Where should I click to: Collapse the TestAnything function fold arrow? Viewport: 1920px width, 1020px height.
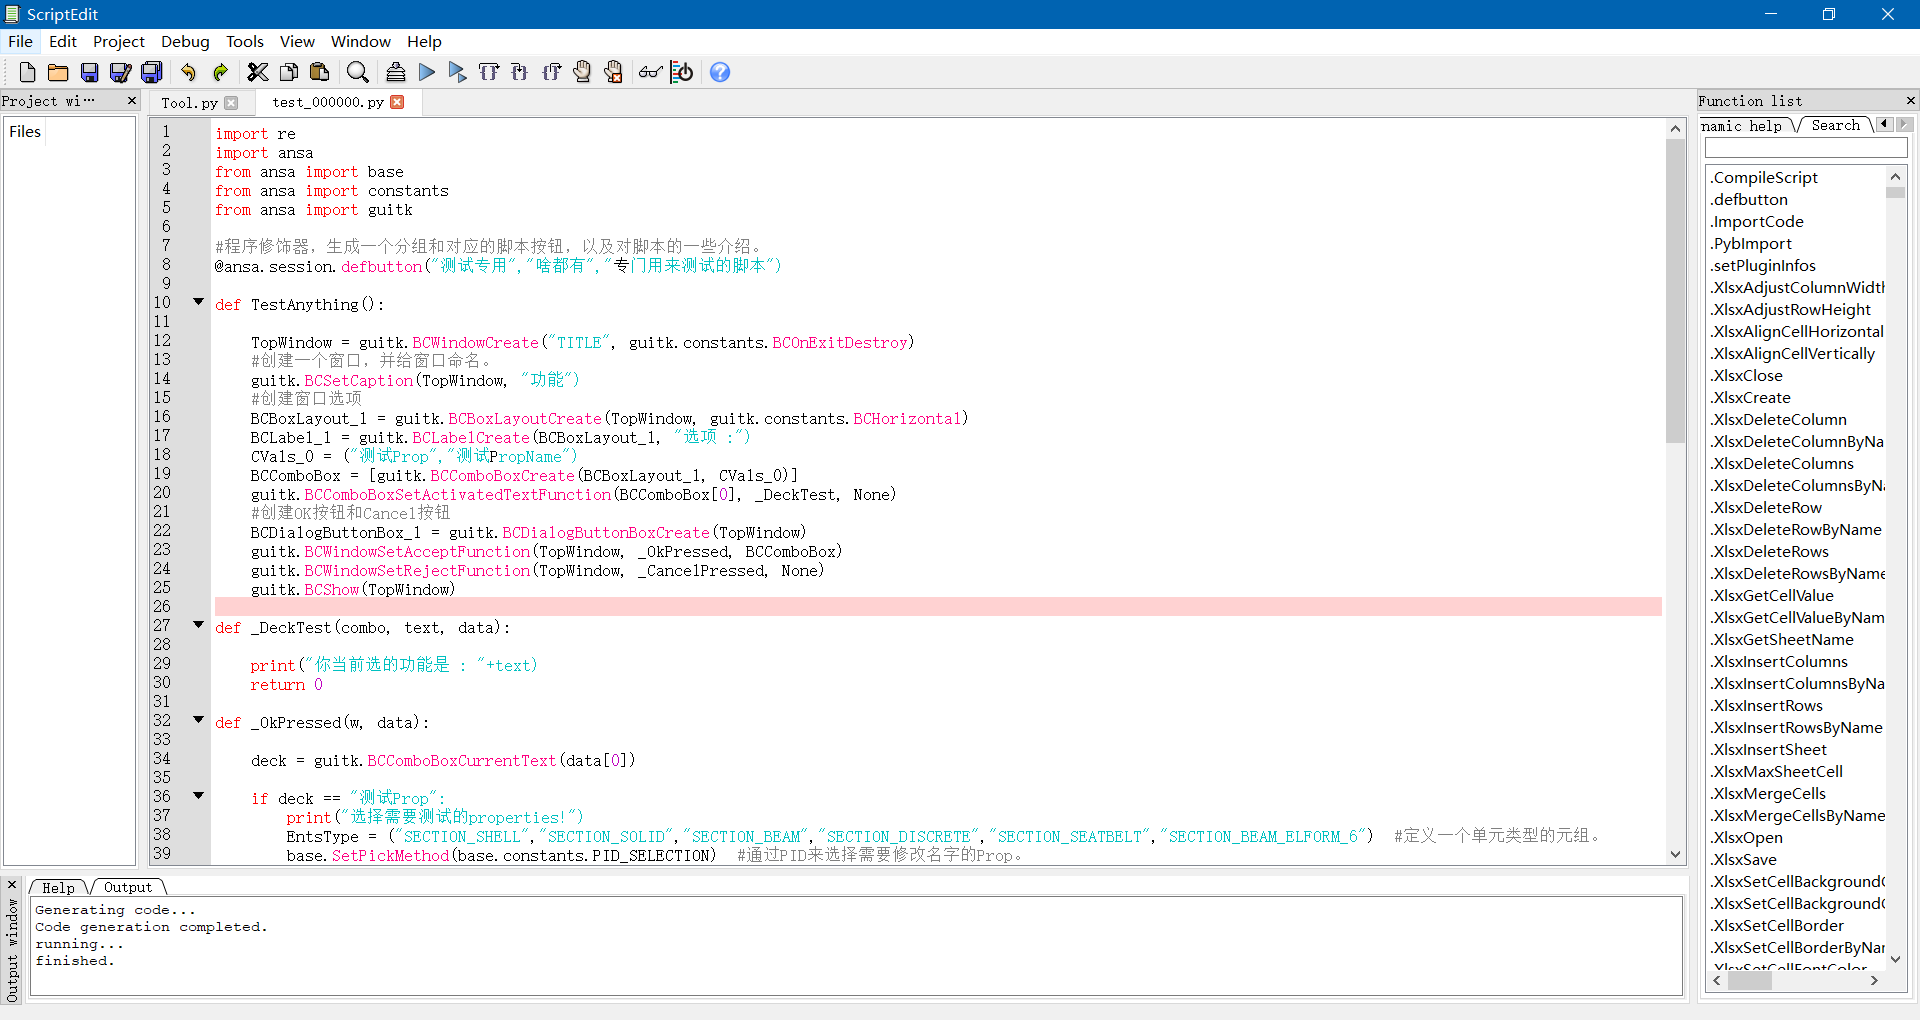(198, 302)
